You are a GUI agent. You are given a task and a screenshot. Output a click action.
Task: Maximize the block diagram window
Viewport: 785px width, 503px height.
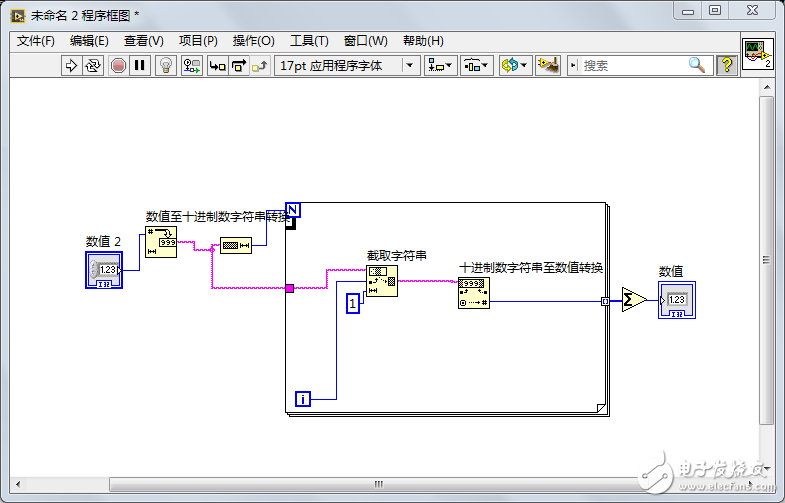tap(715, 11)
